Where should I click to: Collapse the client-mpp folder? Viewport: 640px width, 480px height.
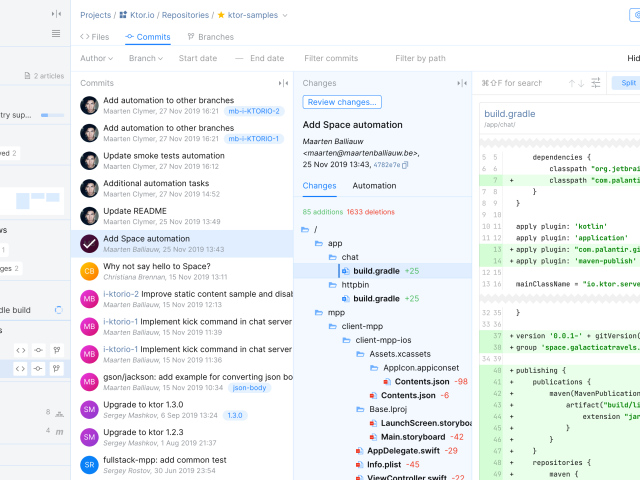pyautogui.click(x=333, y=327)
